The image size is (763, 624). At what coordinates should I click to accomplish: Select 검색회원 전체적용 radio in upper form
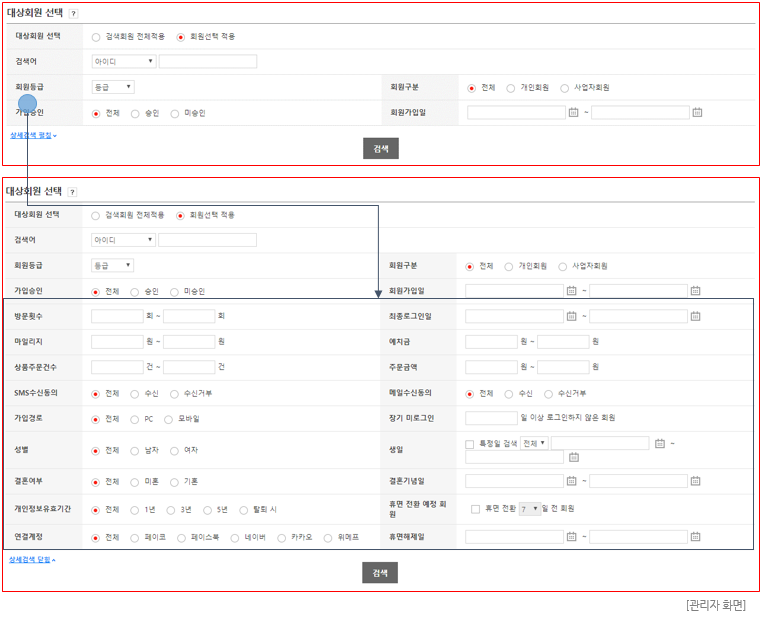click(96, 37)
